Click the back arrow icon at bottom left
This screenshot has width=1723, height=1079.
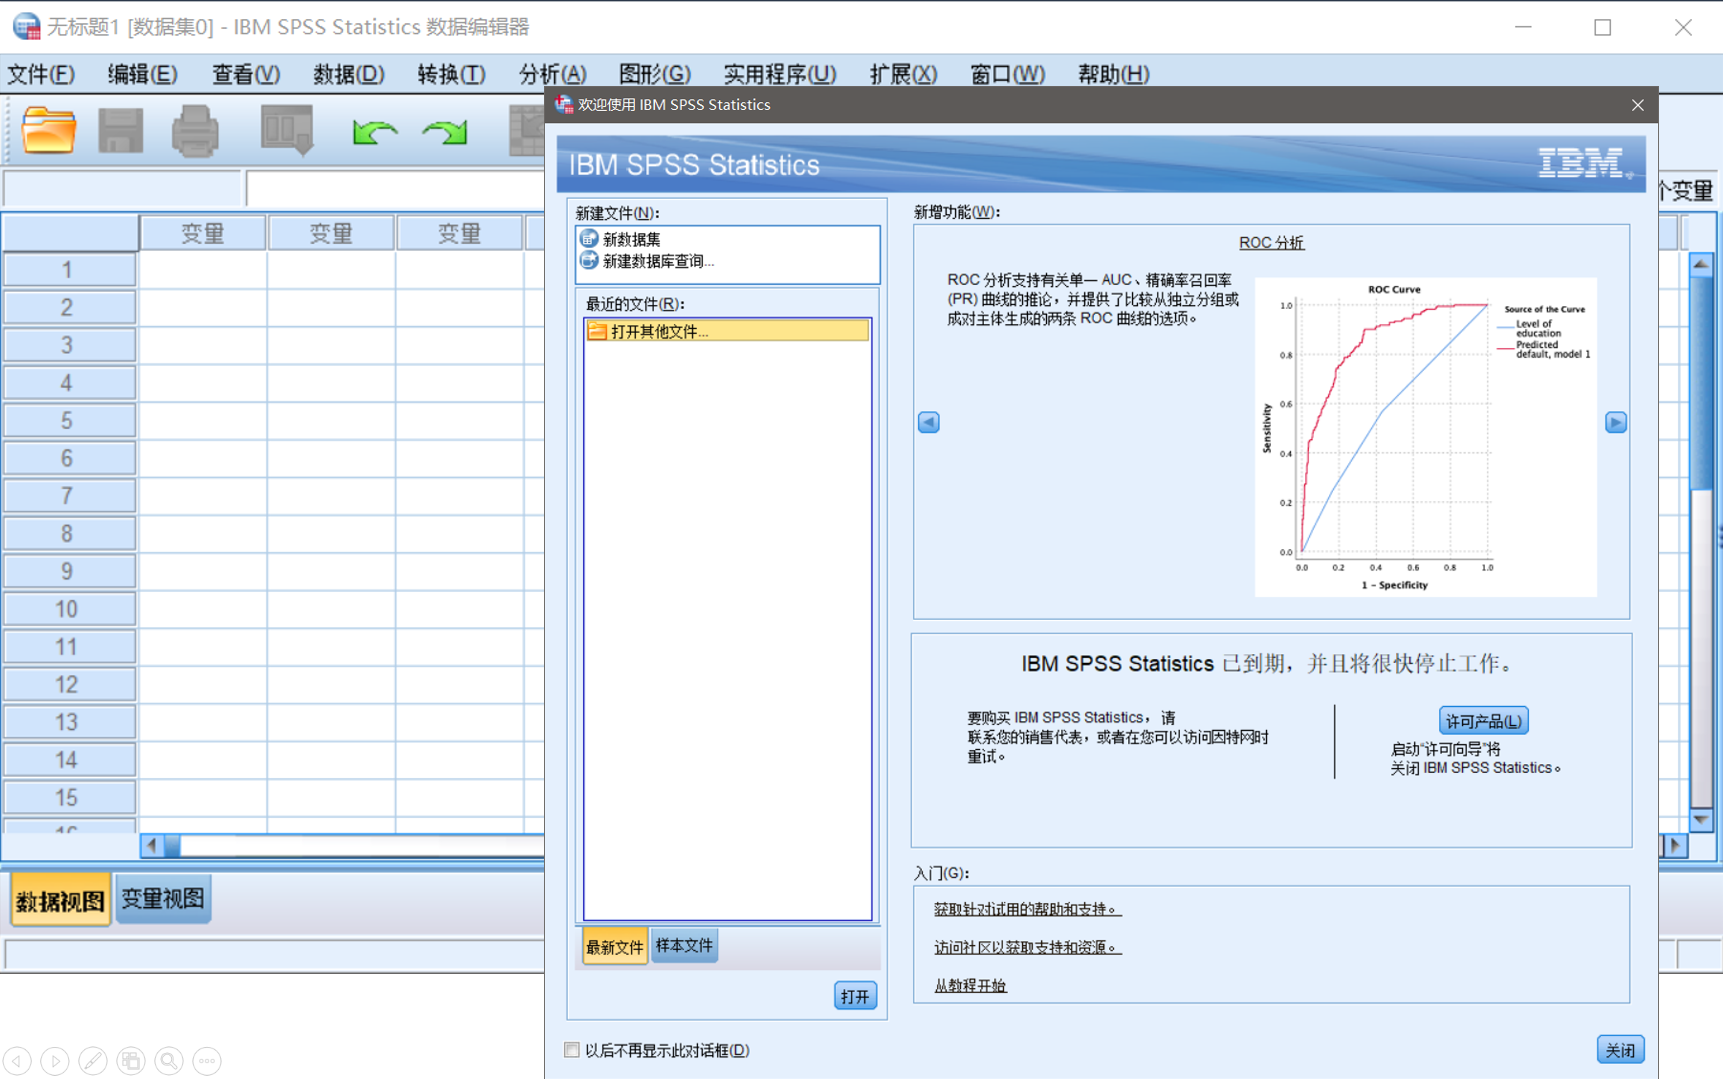point(18,1060)
